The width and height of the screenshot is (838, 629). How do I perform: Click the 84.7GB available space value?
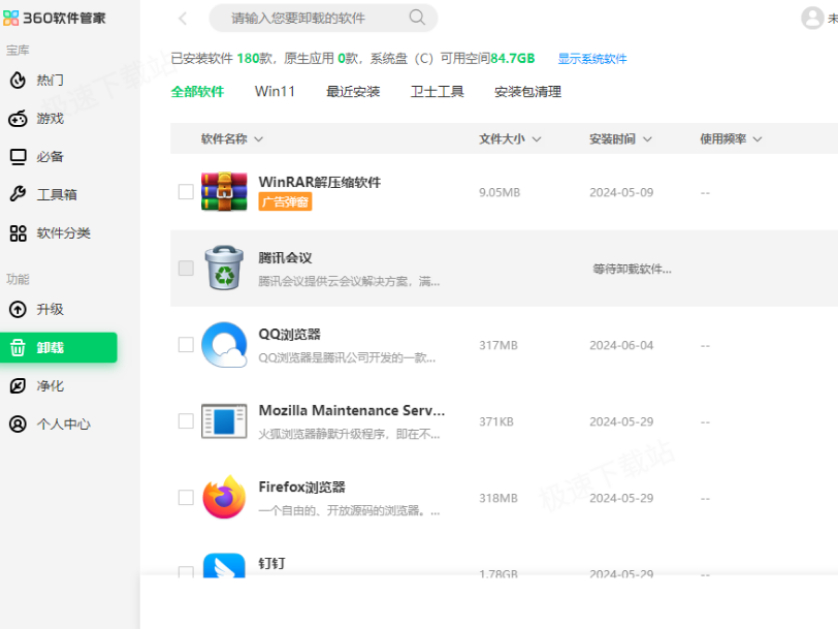click(x=513, y=58)
